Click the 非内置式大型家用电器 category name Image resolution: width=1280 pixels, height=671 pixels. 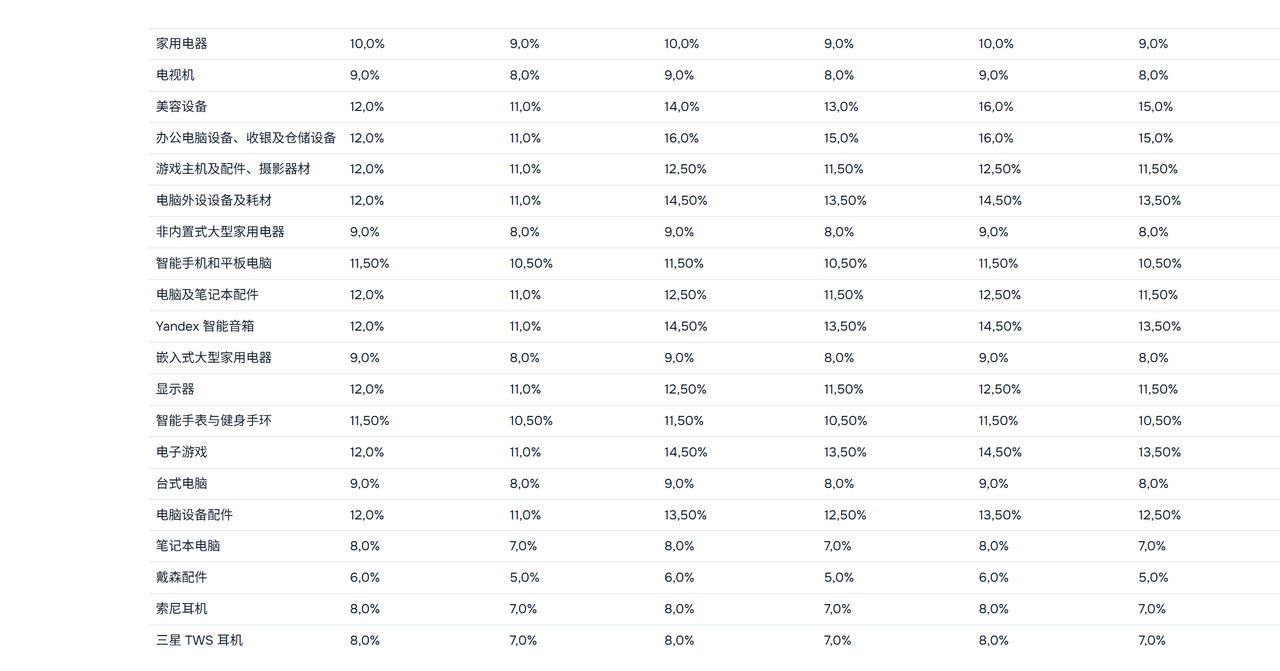pyautogui.click(x=220, y=232)
